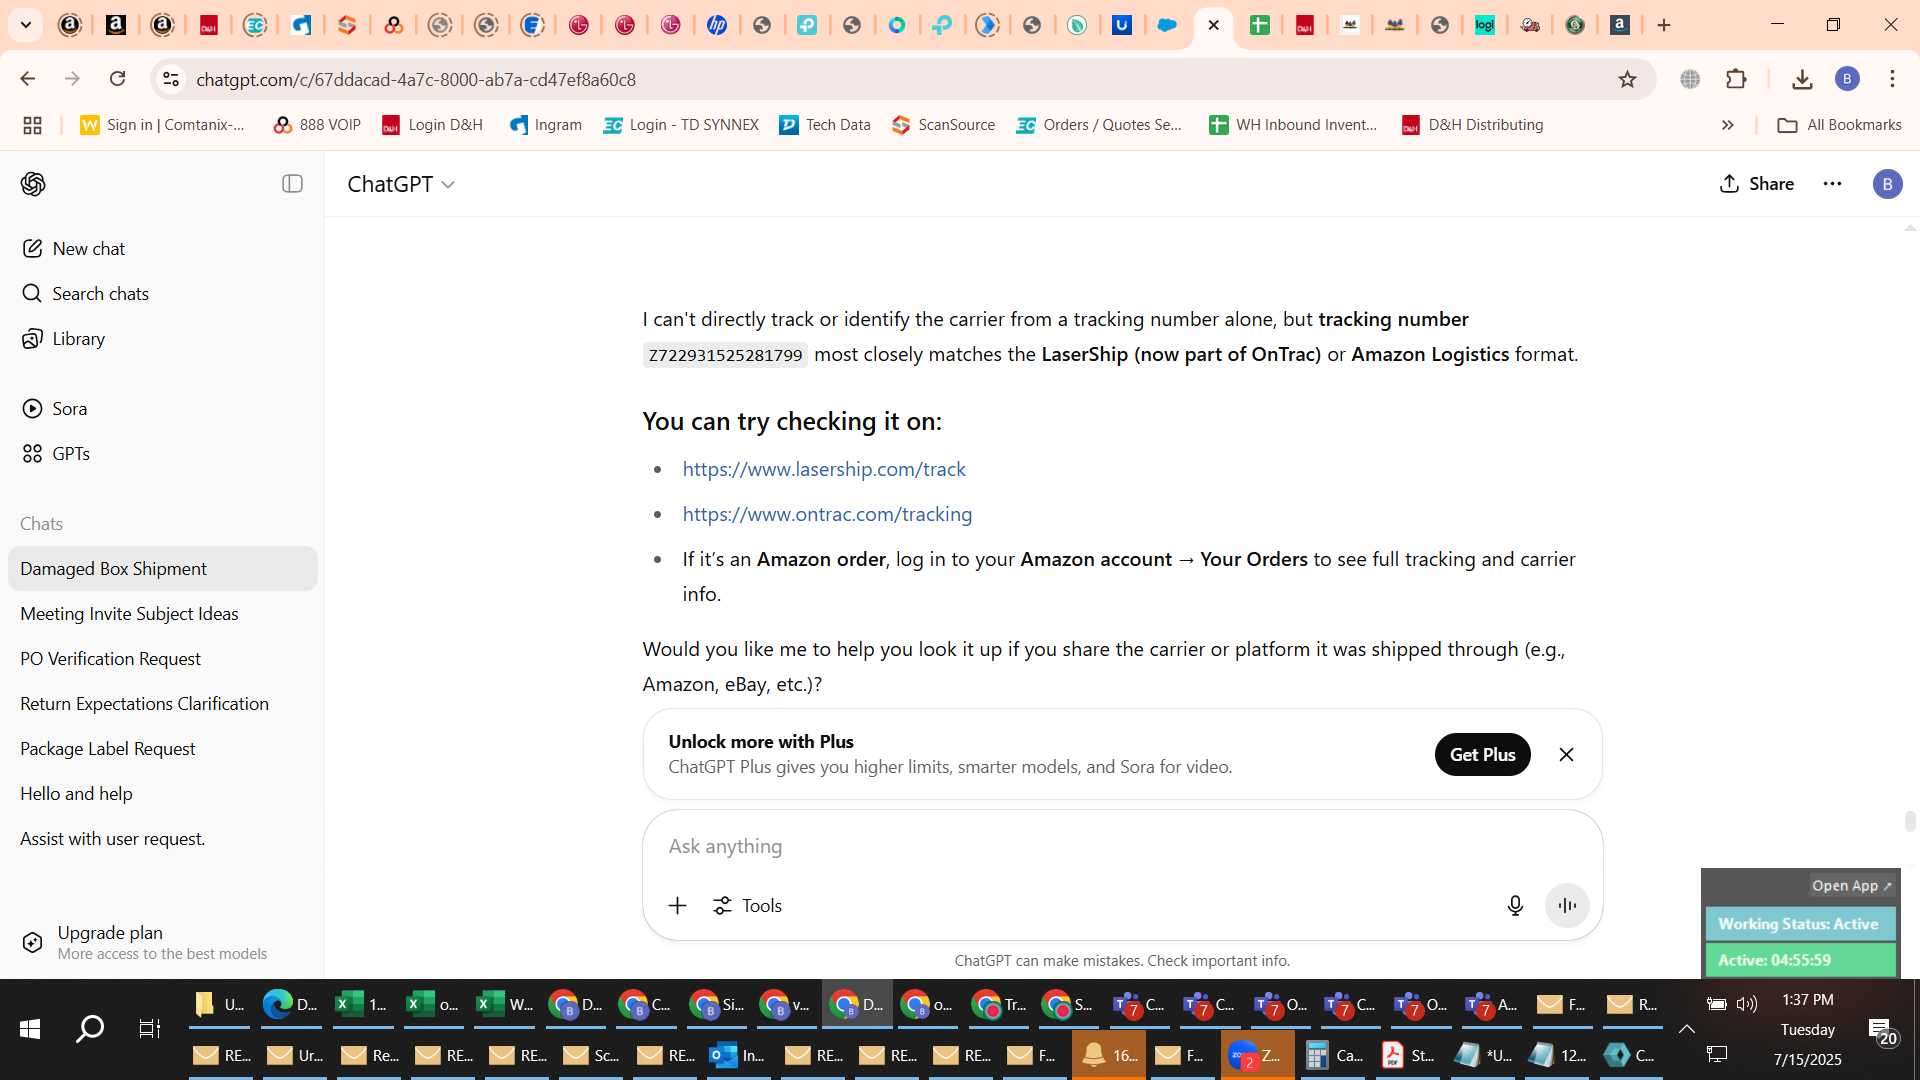1920x1080 pixels.
Task: Open the ontrac.com/tracking link
Action: point(827,514)
